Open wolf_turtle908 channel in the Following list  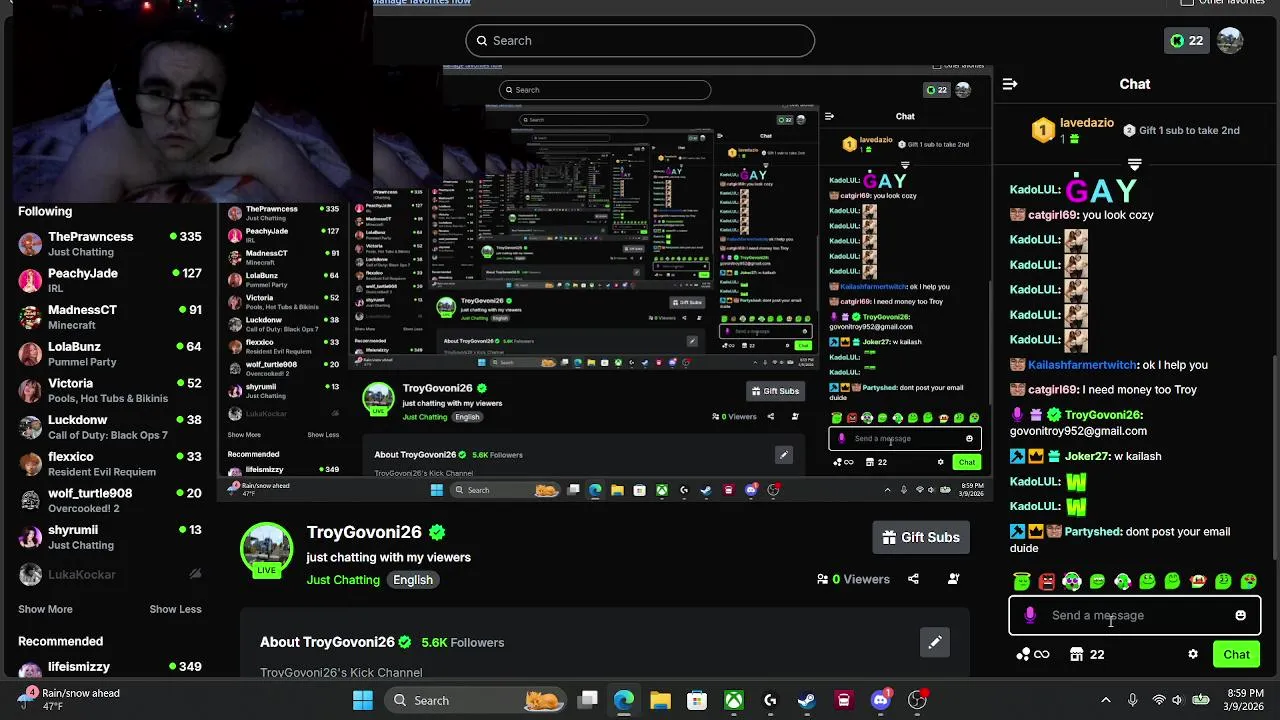(x=110, y=500)
